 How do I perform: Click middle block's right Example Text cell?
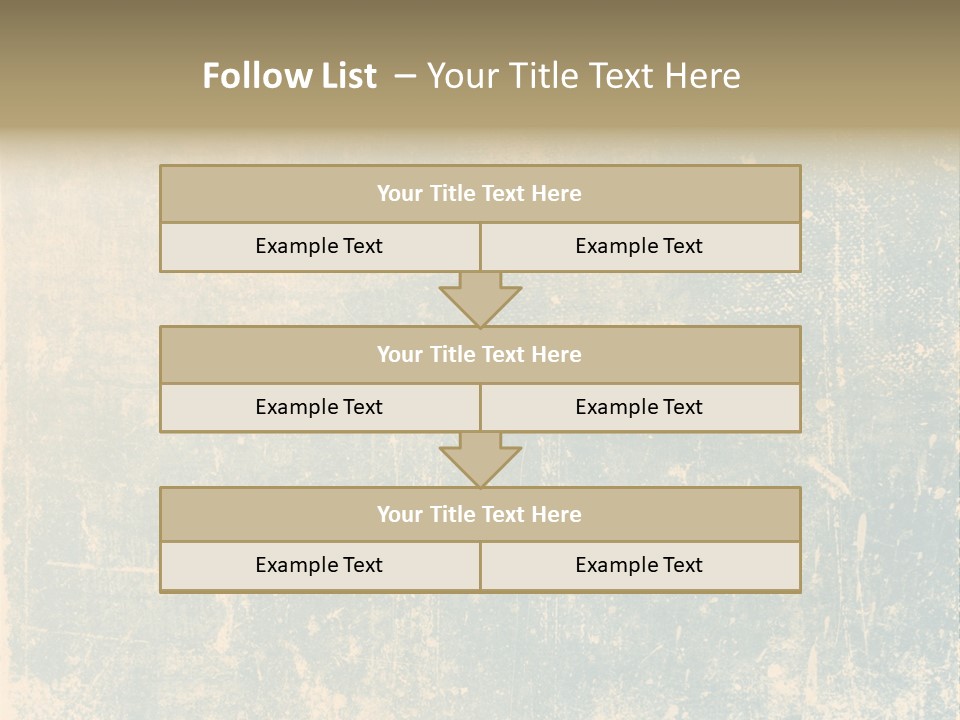(639, 407)
